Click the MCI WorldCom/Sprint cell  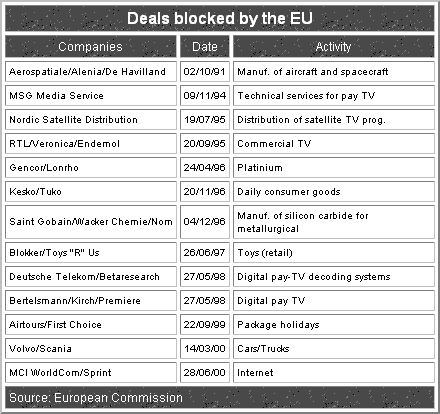(x=91, y=373)
